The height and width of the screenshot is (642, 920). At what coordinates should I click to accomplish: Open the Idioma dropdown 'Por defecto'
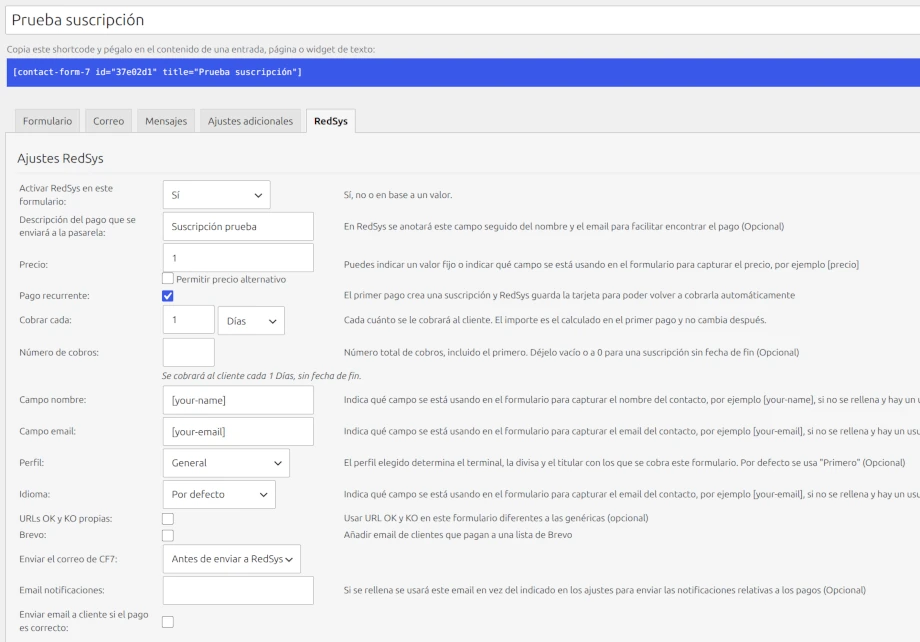219,494
